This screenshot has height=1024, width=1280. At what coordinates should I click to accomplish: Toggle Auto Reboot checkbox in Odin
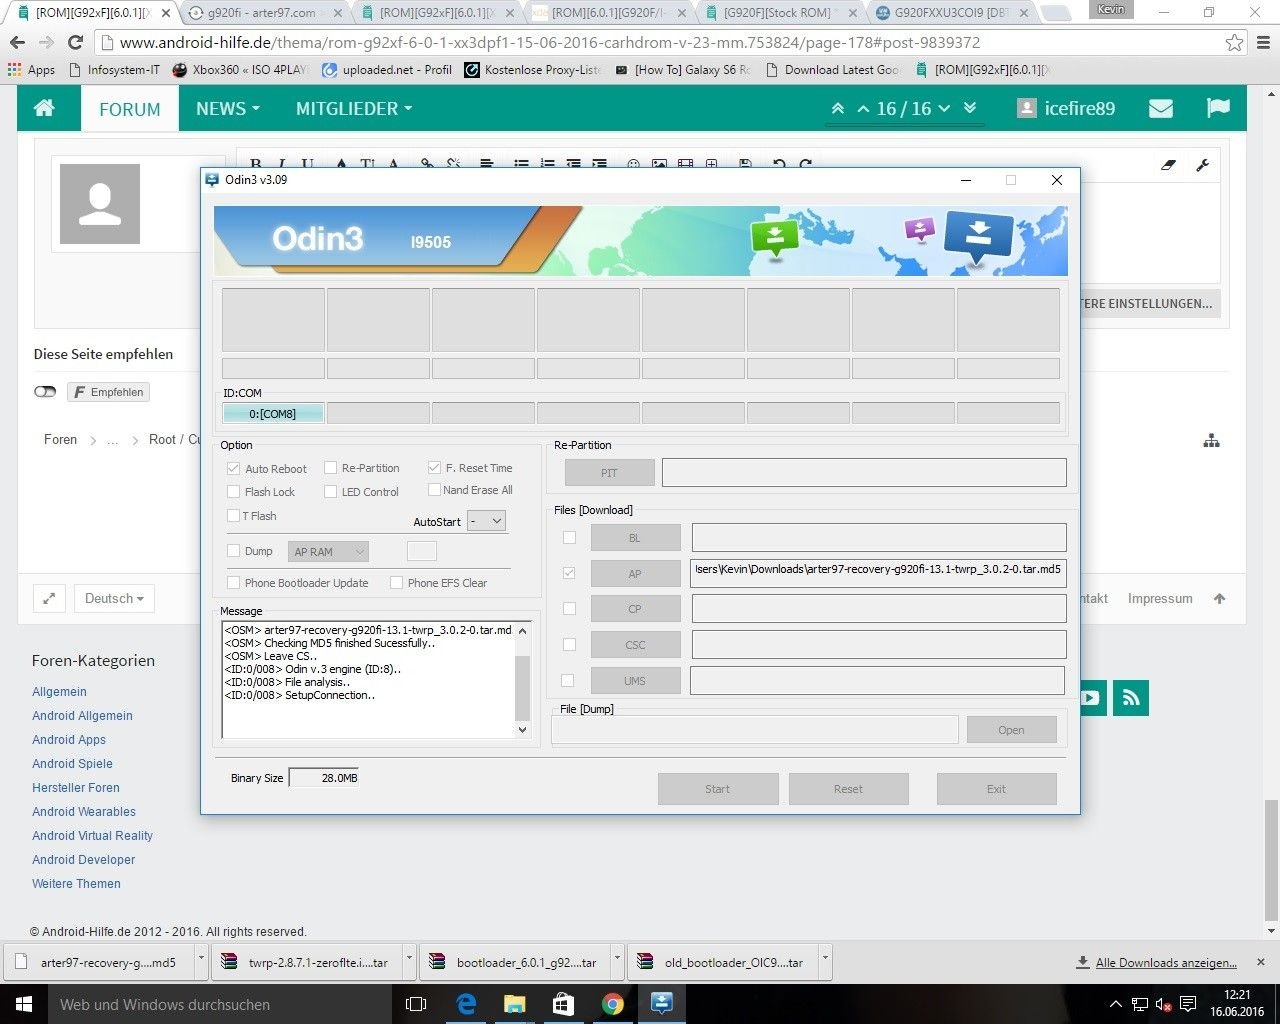click(x=233, y=468)
